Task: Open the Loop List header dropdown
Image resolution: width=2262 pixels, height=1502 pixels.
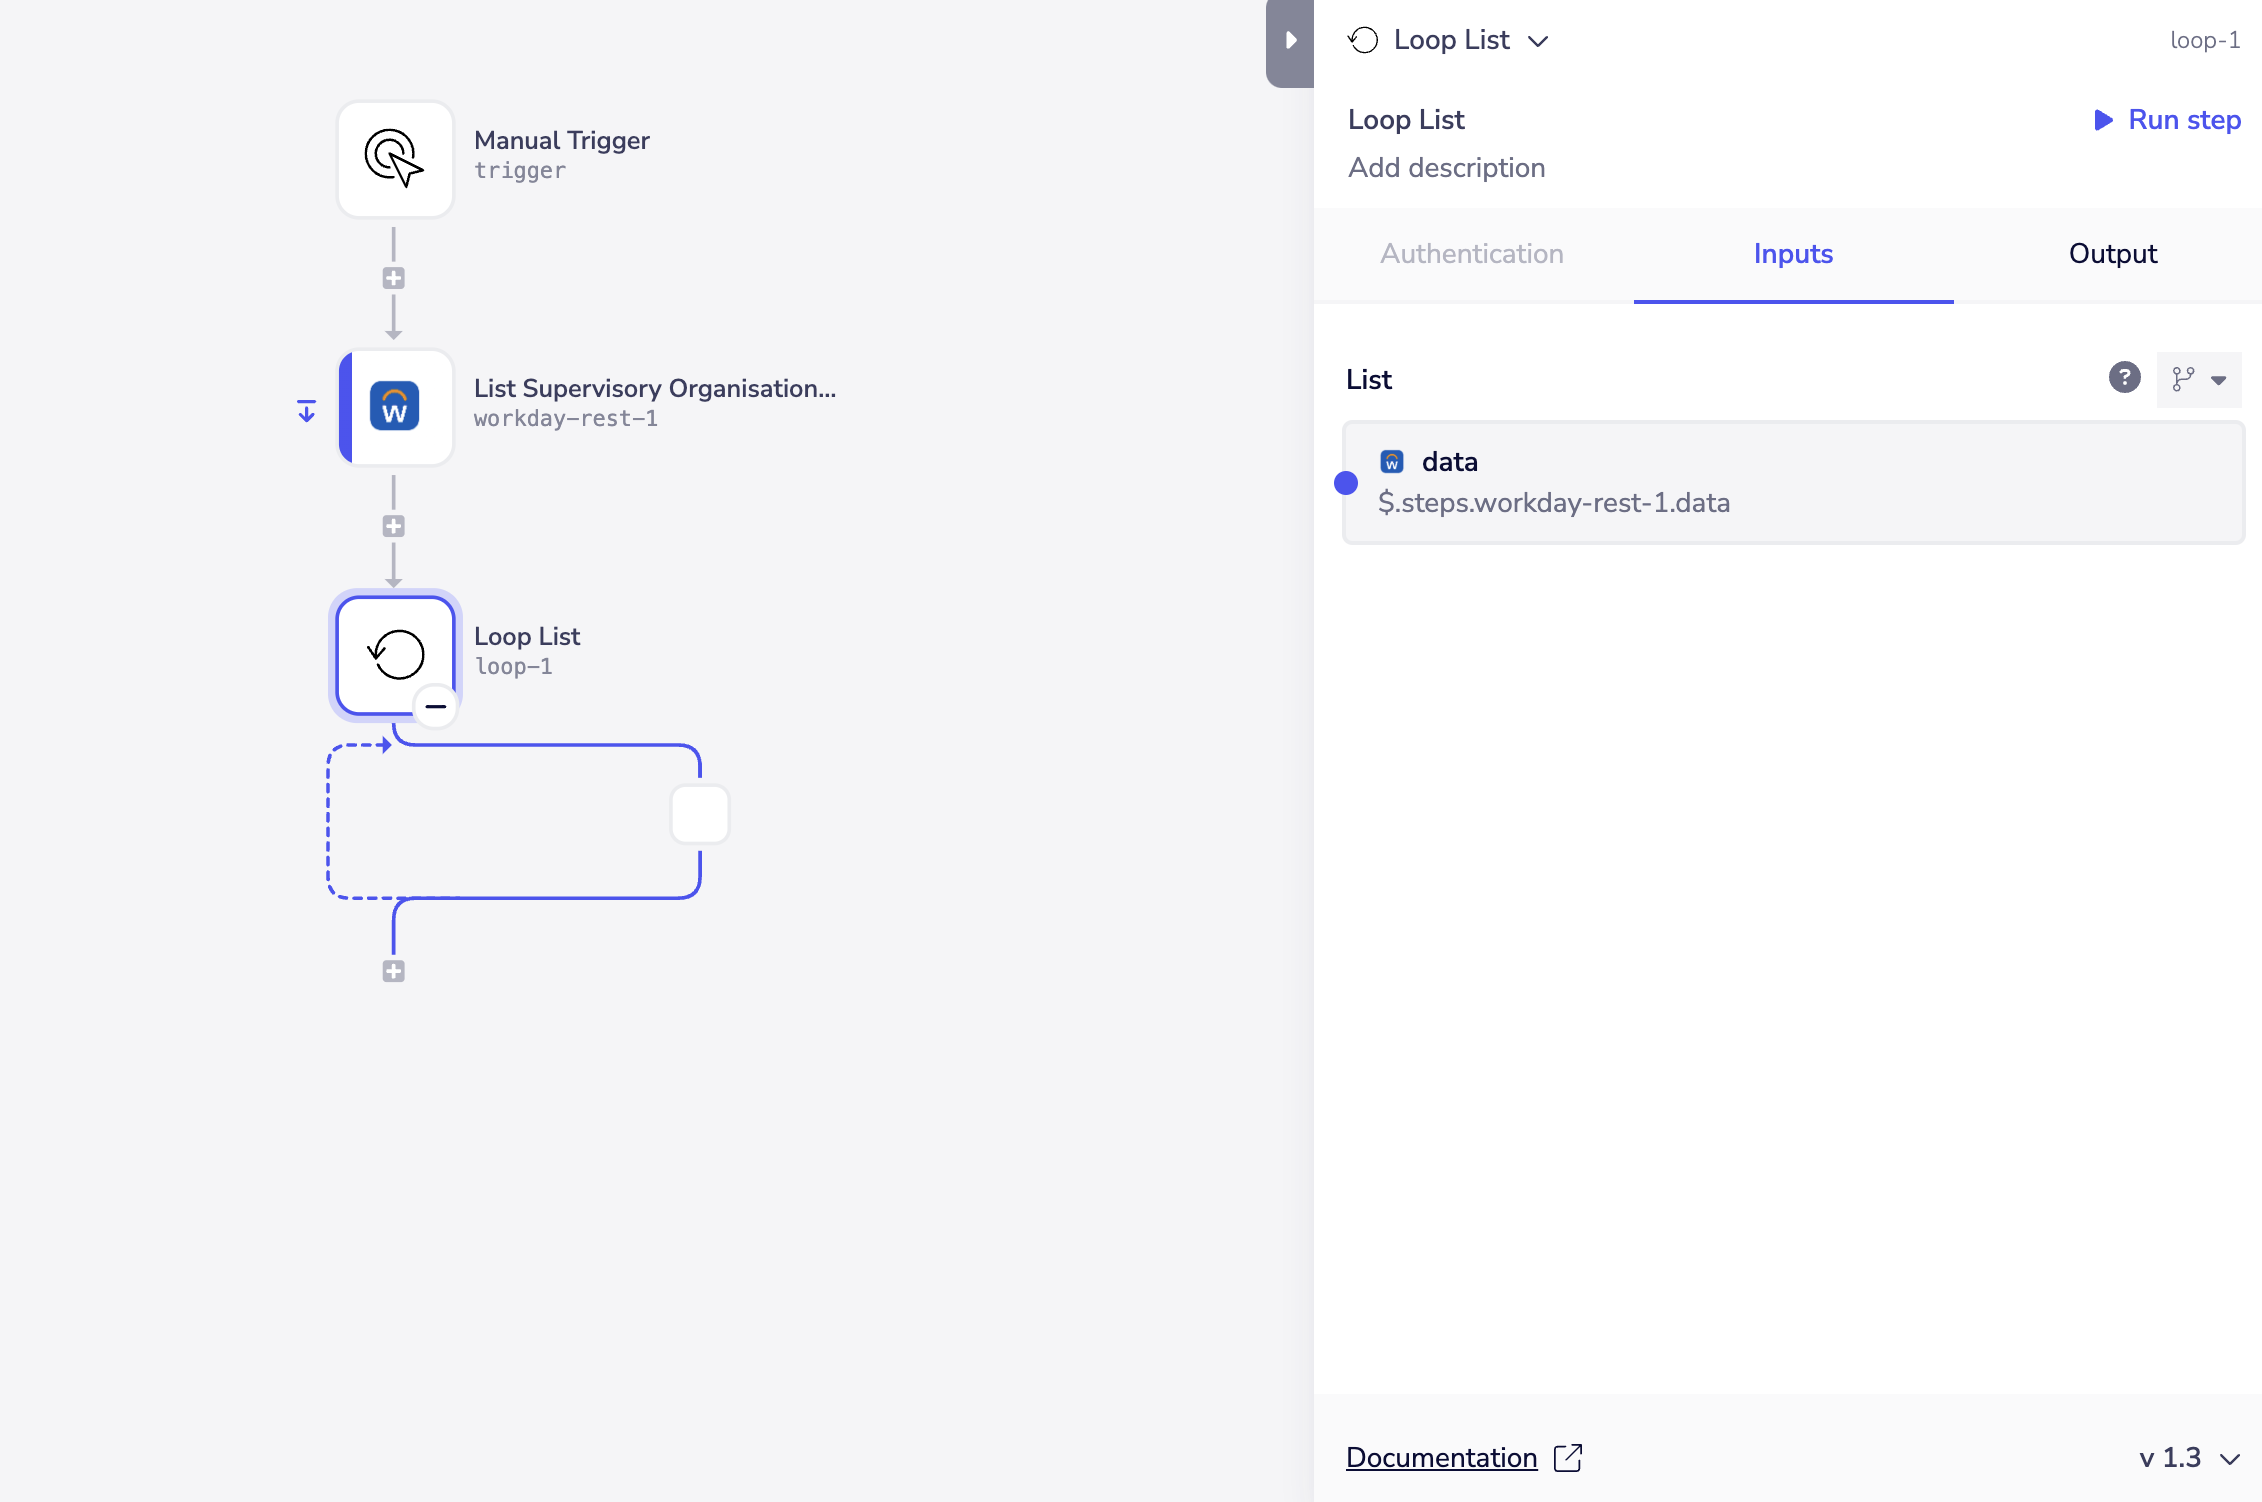Action: point(1538,41)
